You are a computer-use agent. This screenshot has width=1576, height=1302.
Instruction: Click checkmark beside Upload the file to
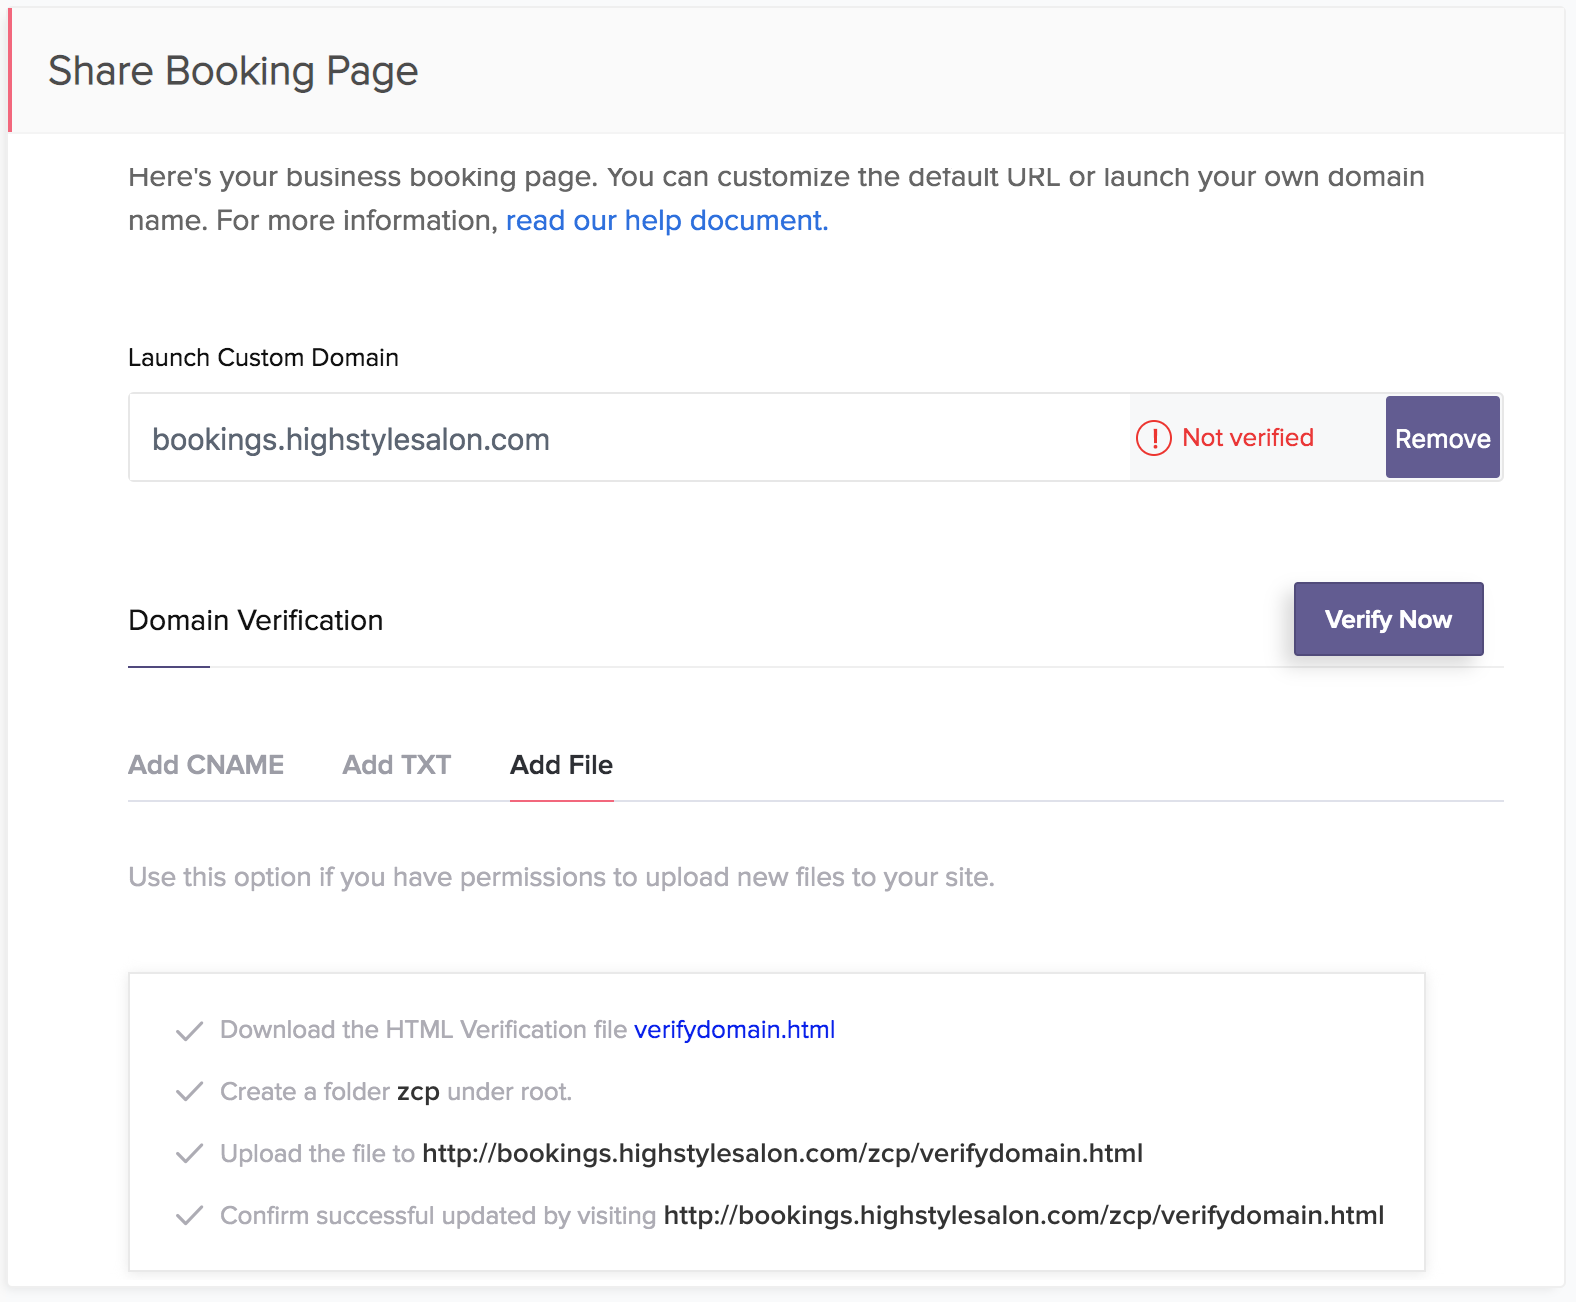[x=189, y=1154]
